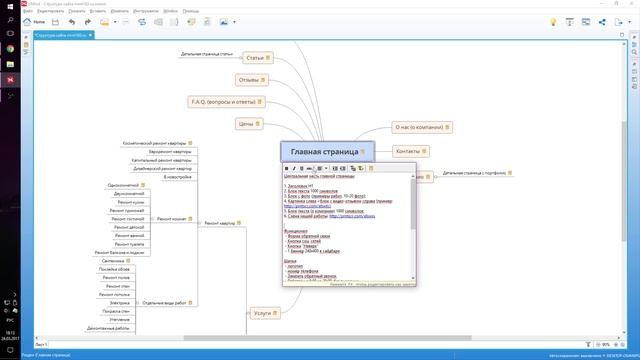Click the light bulb brainstorming icon
The width and height of the screenshot is (640, 360).
tap(553, 22)
